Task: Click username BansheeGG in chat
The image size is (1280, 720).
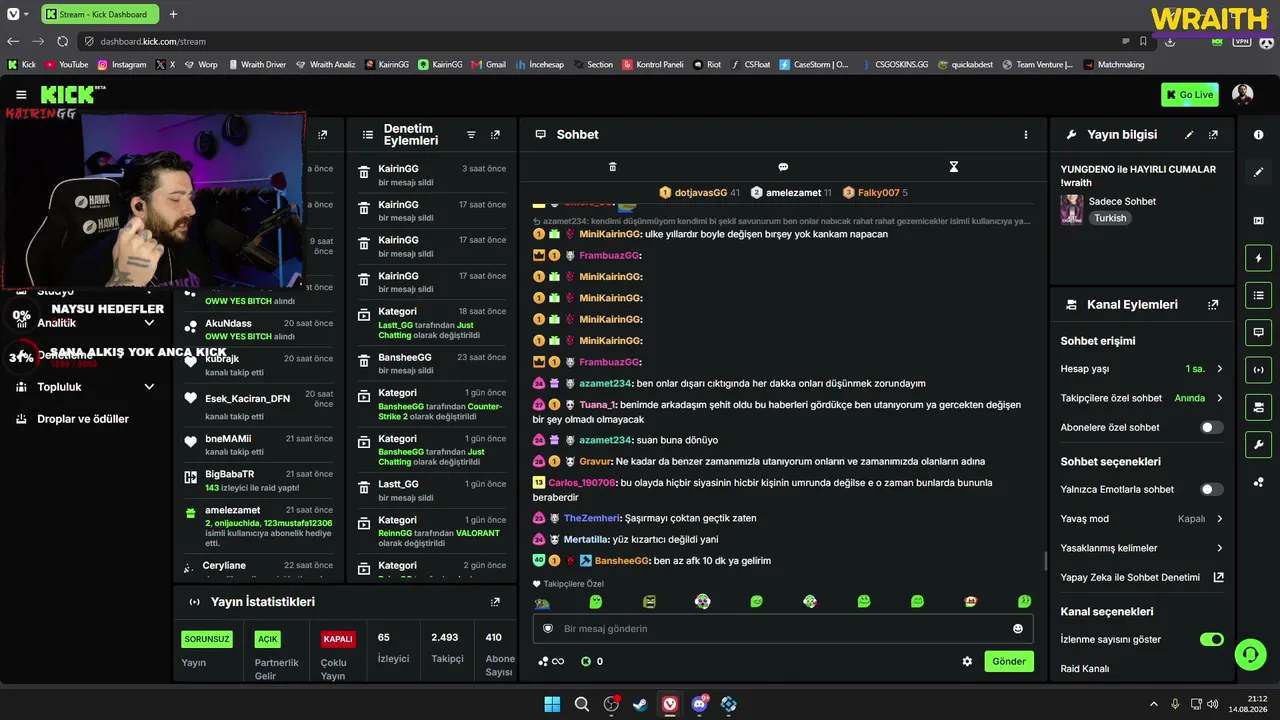Action: pyautogui.click(x=621, y=561)
